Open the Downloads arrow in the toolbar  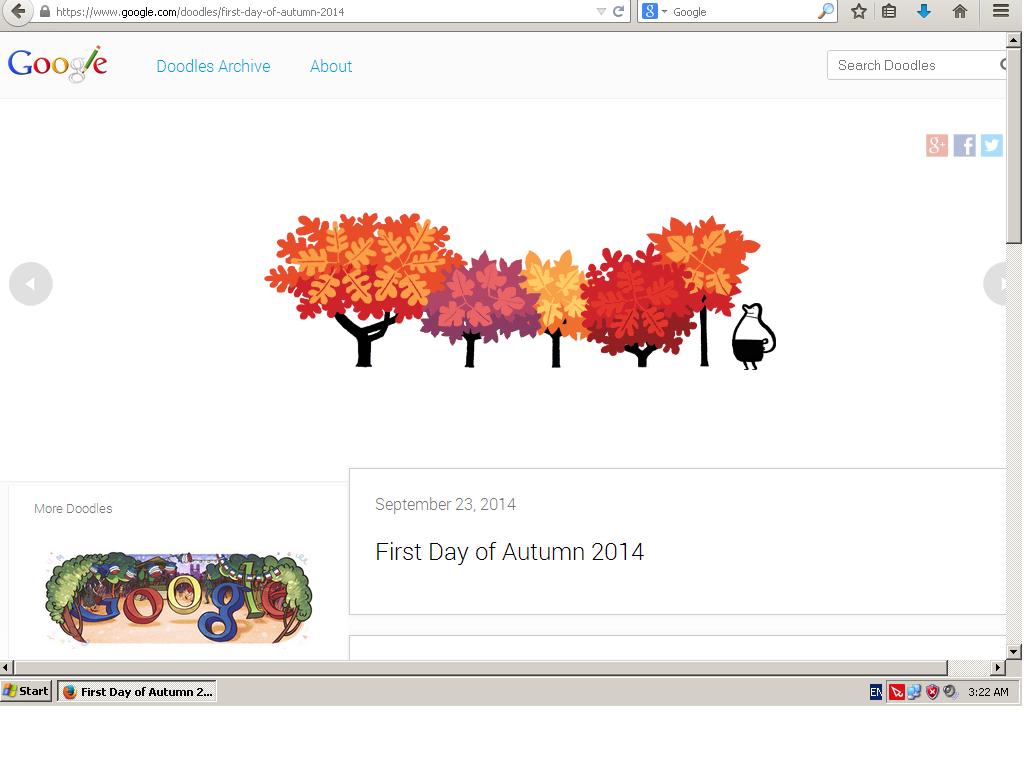click(924, 11)
